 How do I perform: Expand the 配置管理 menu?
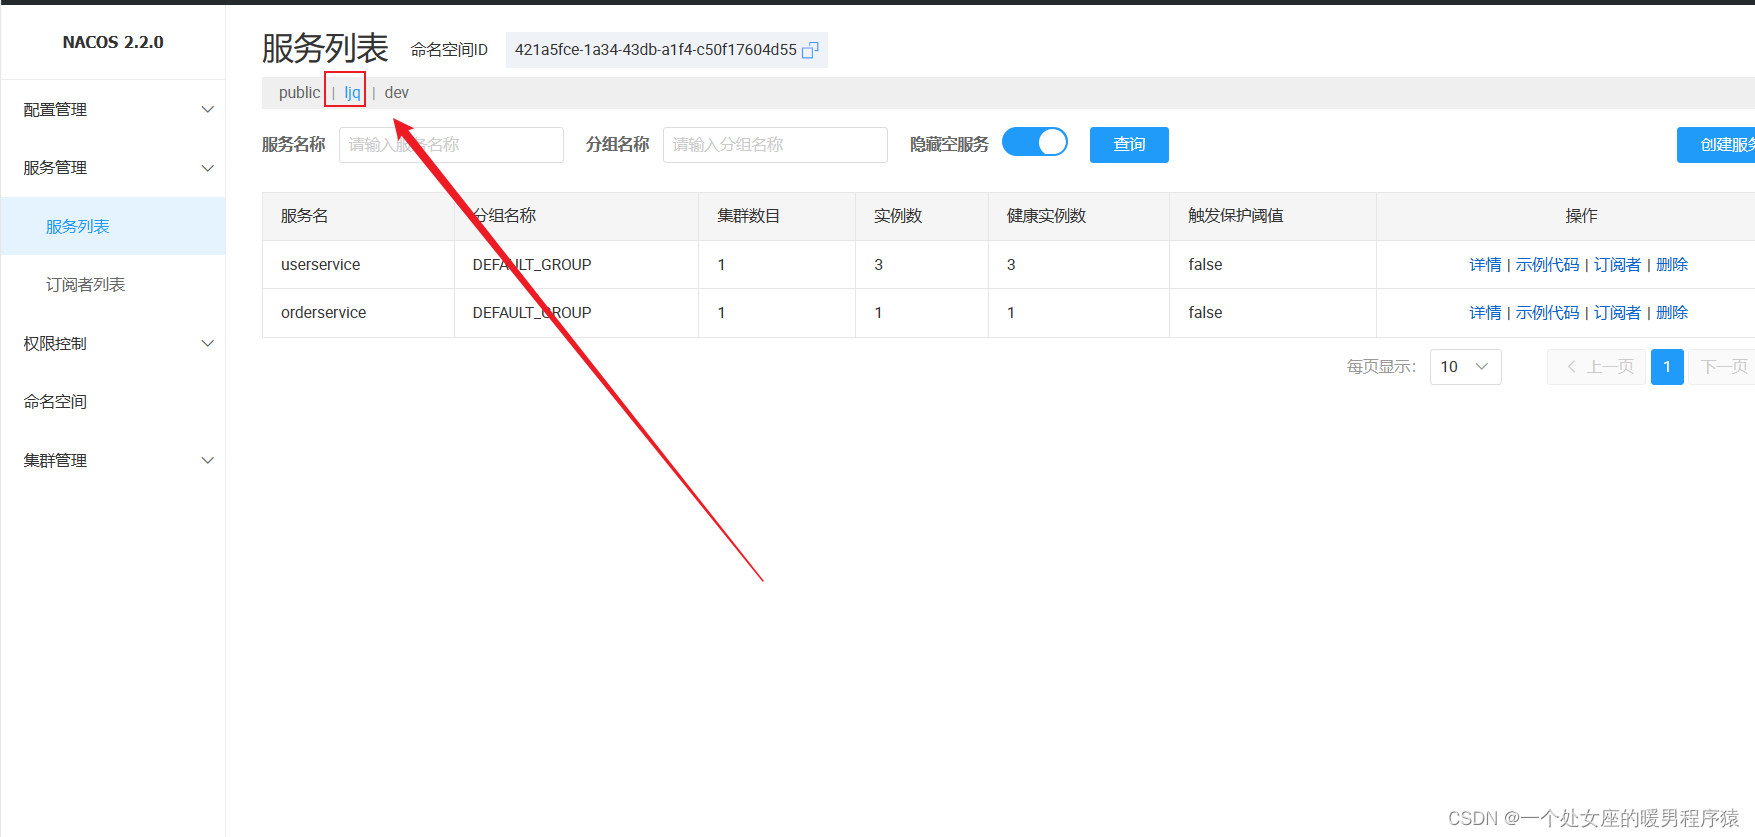tap(113, 110)
